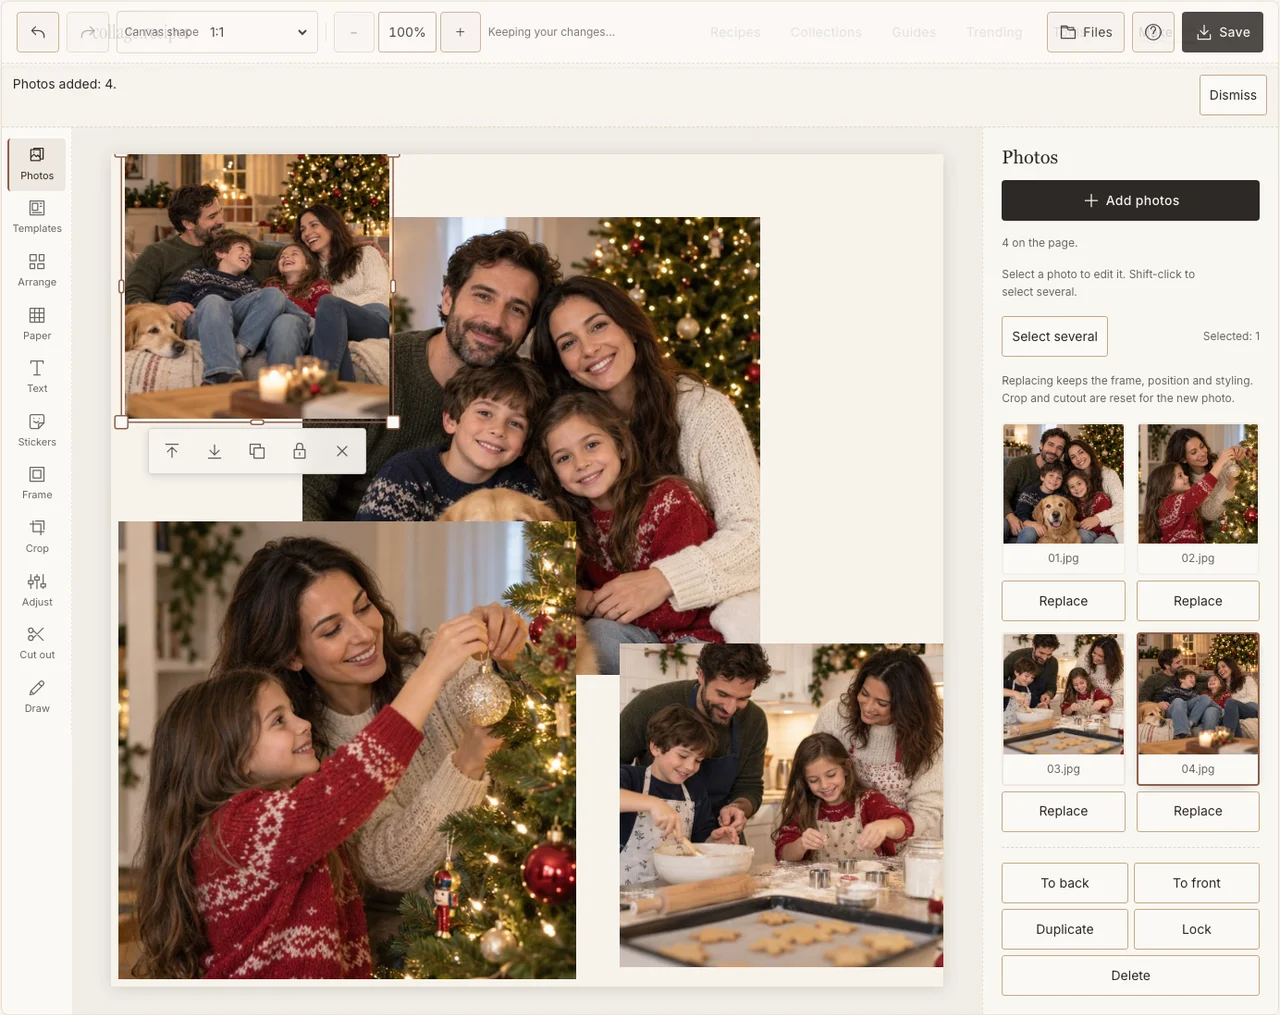The image size is (1280, 1015).
Task: Select the 04.jpg thumbnail
Action: point(1198,708)
